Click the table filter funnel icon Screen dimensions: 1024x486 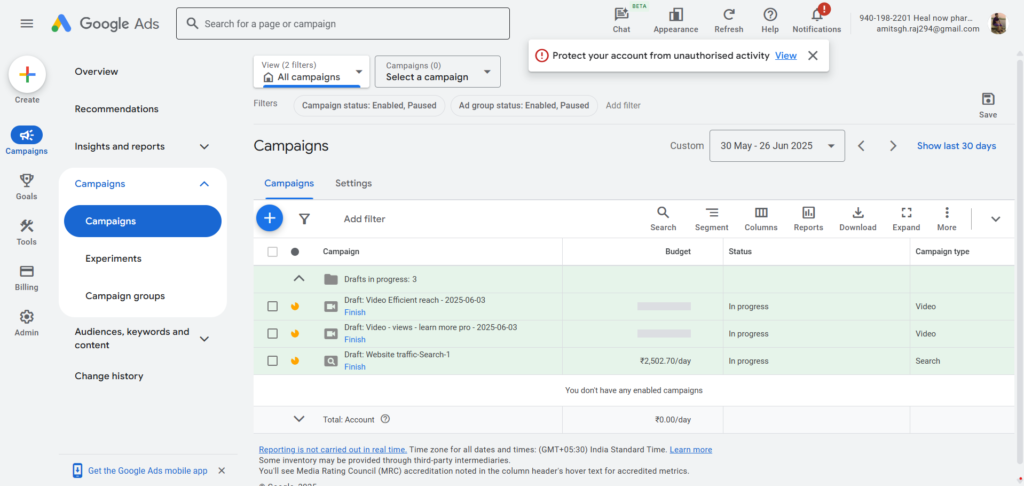pyautogui.click(x=304, y=219)
